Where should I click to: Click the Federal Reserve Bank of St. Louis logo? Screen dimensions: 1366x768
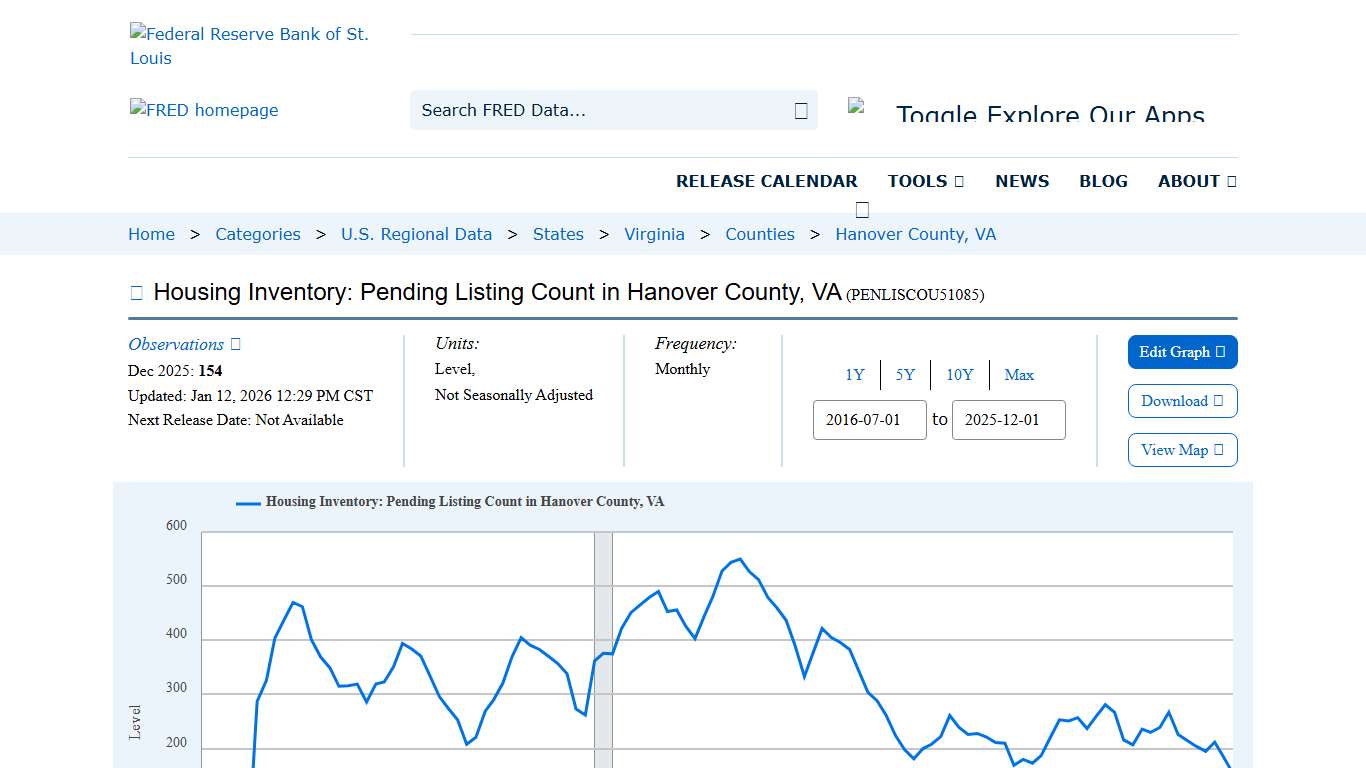(249, 45)
